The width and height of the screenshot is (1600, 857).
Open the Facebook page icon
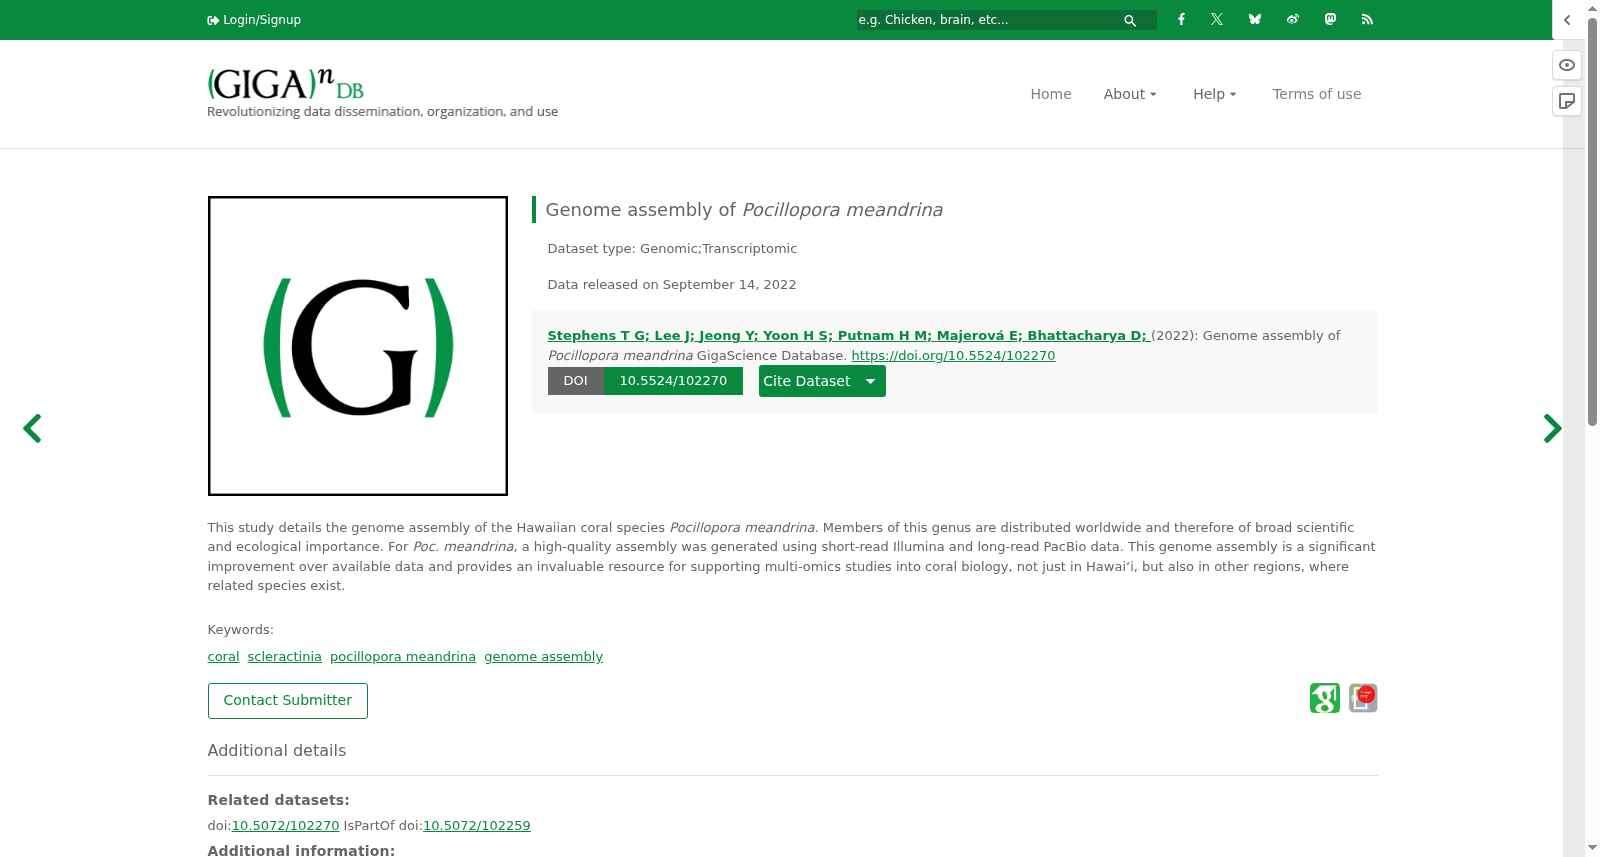1181,19
